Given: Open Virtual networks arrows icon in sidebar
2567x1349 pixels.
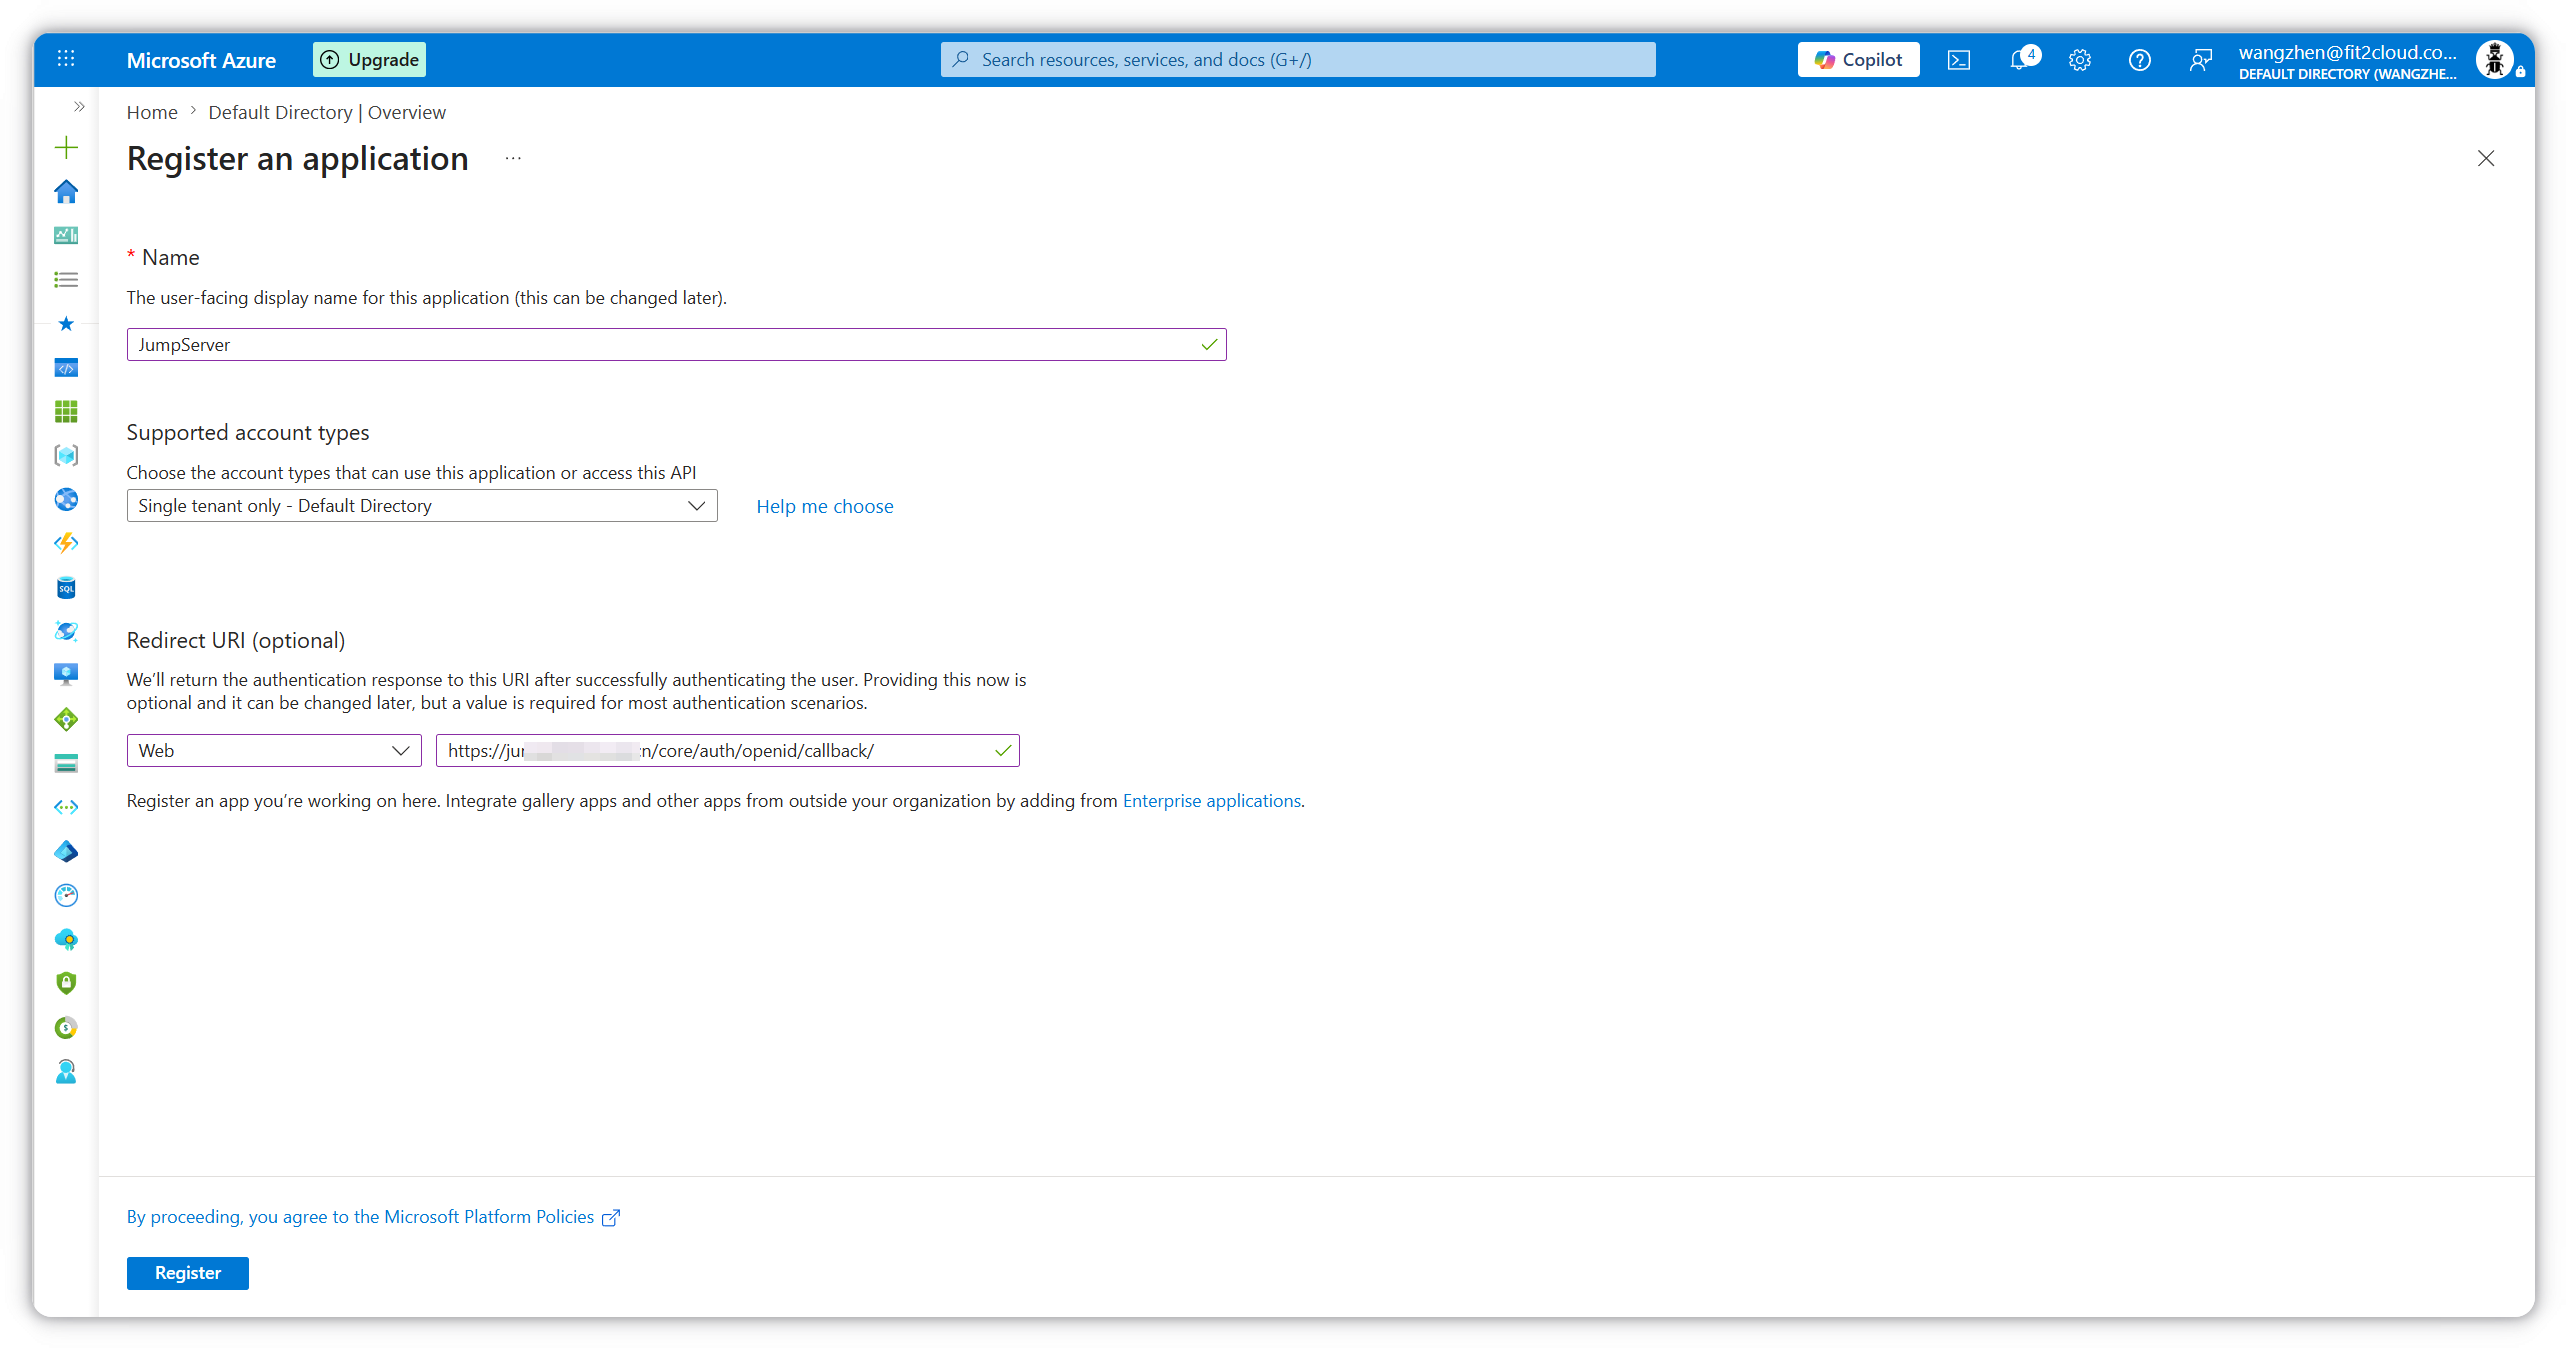Looking at the screenshot, I should 66,807.
